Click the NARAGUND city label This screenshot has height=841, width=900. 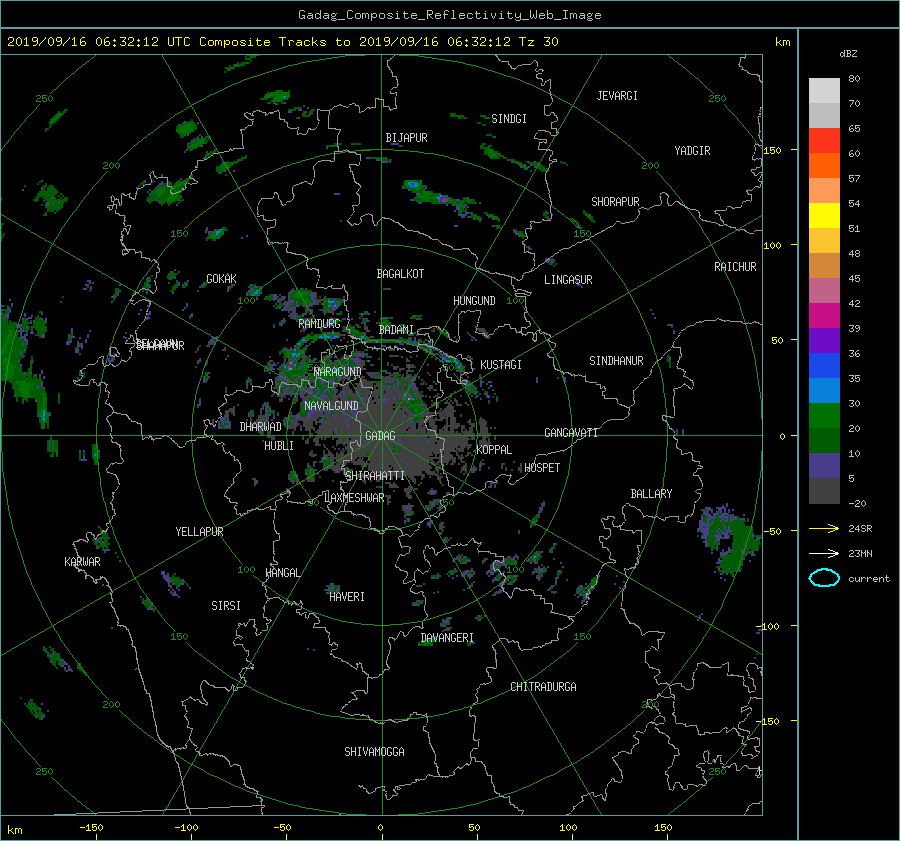pos(337,372)
